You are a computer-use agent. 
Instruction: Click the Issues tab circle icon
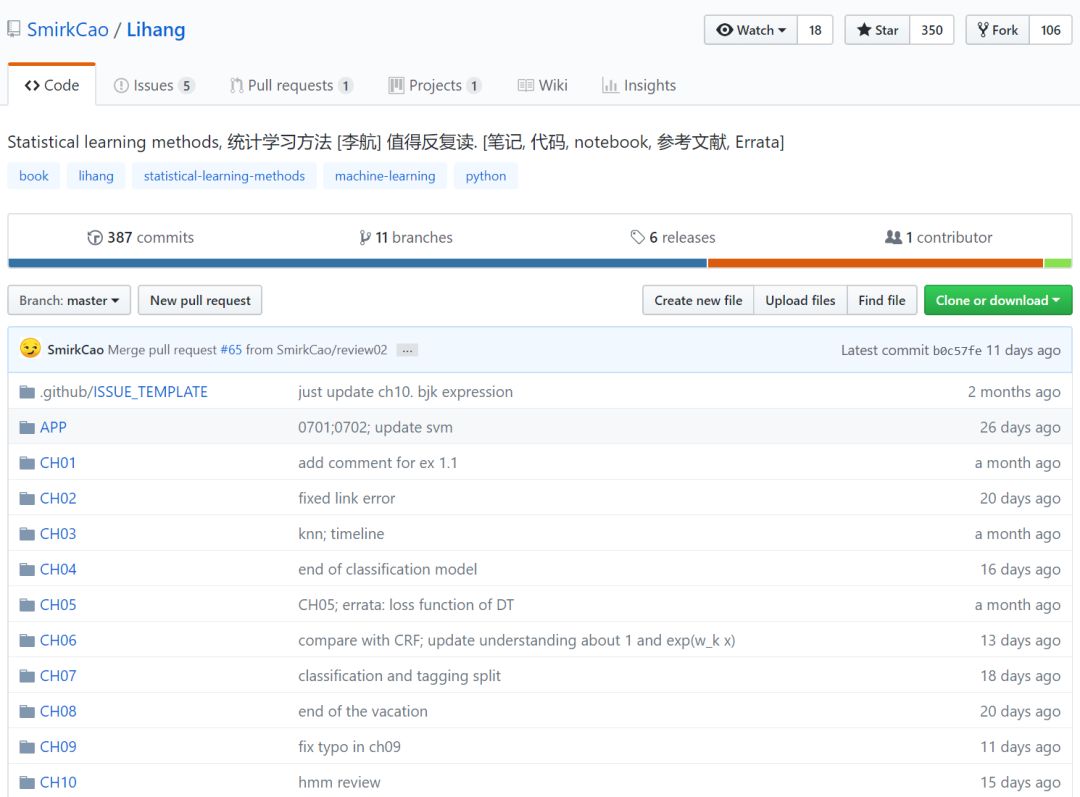[x=121, y=85]
